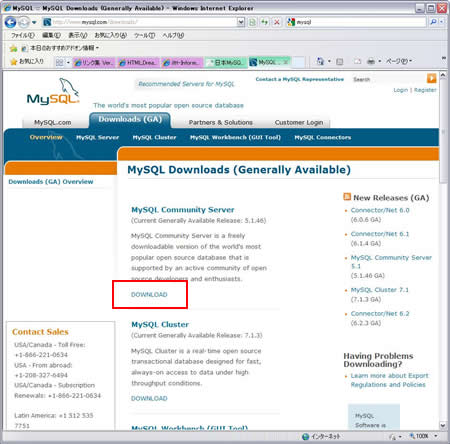The height and width of the screenshot is (444, 450).
Task: Switch to the 日本MySQ tab
Action: click(x=226, y=62)
